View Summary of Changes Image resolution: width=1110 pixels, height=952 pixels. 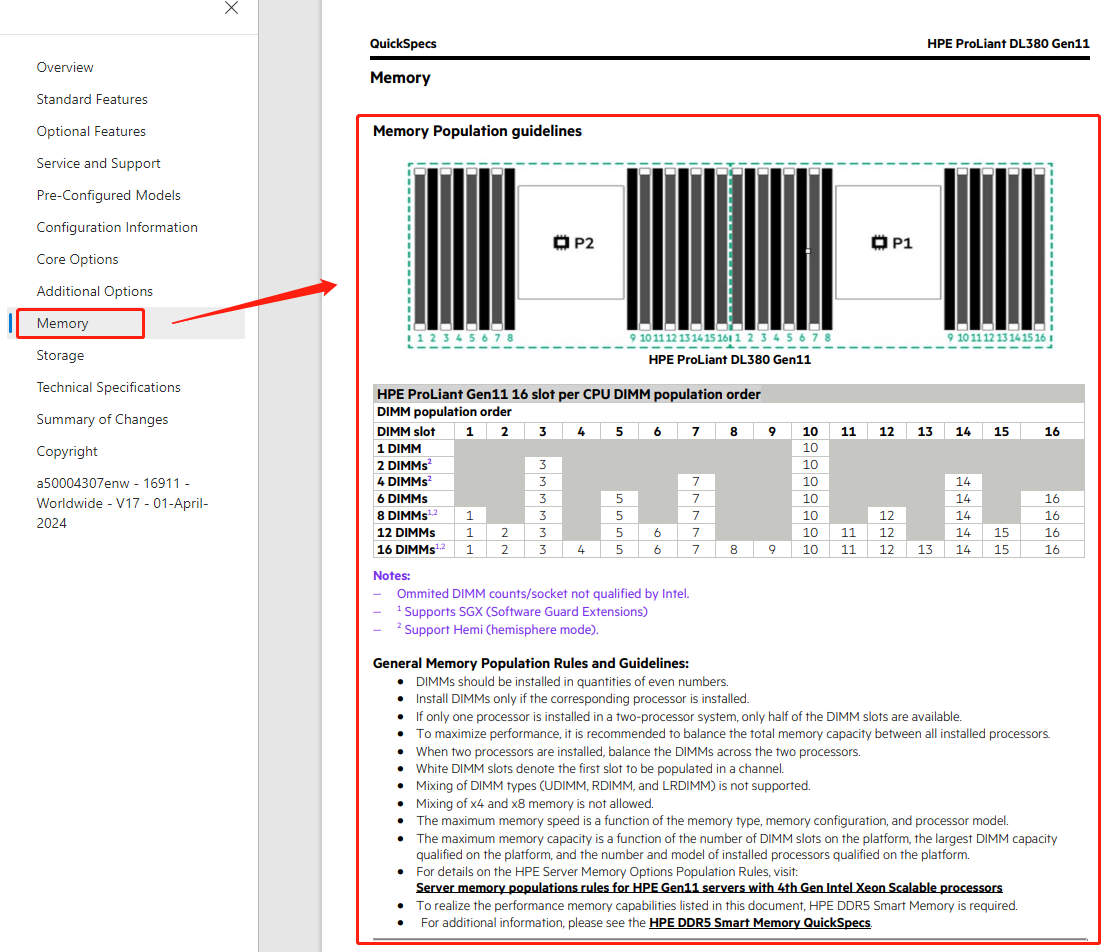(x=103, y=419)
